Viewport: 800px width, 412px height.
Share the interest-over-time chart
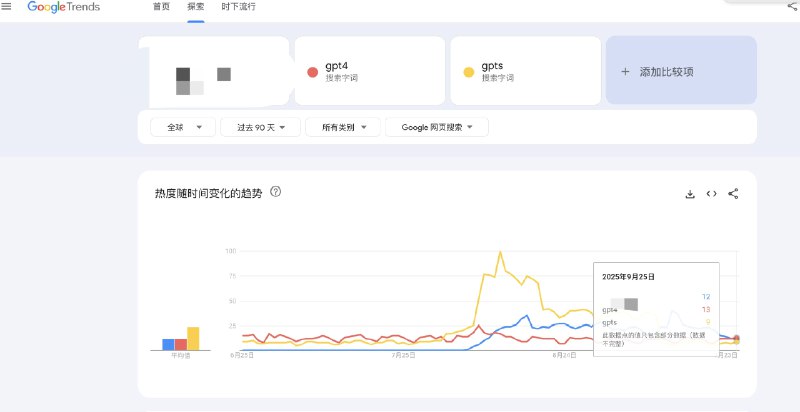pyautogui.click(x=733, y=194)
